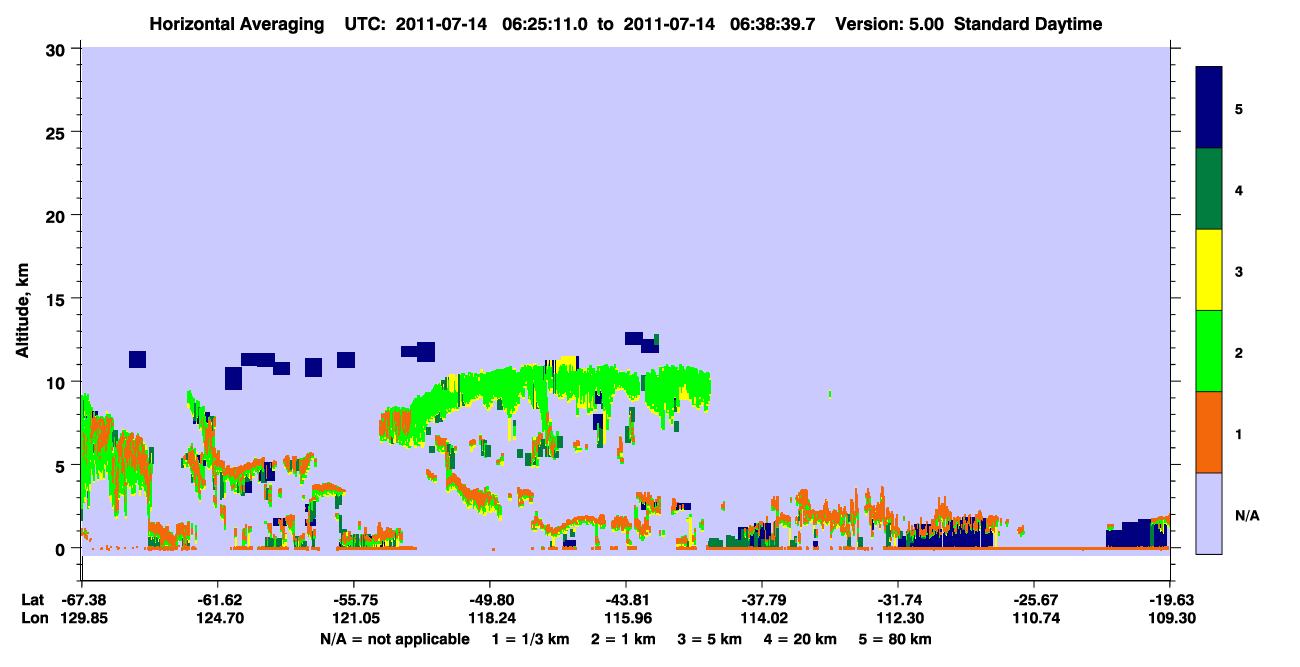Click '3 = 5 km' legend text
Screen dimensions: 1300x667
point(710,639)
